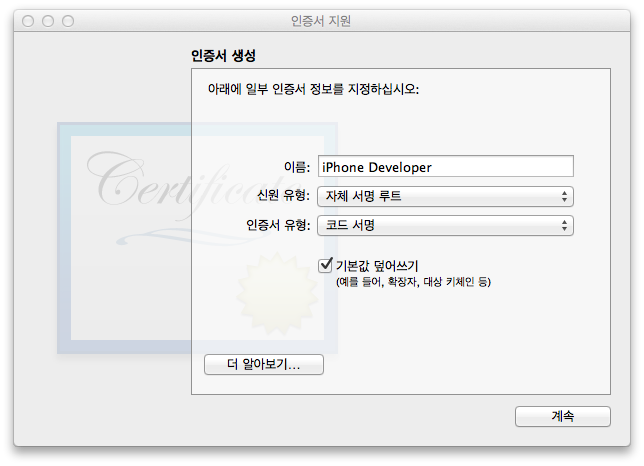Open the 인증서 유형 dropdown showing 코드 서명

[x=446, y=225]
